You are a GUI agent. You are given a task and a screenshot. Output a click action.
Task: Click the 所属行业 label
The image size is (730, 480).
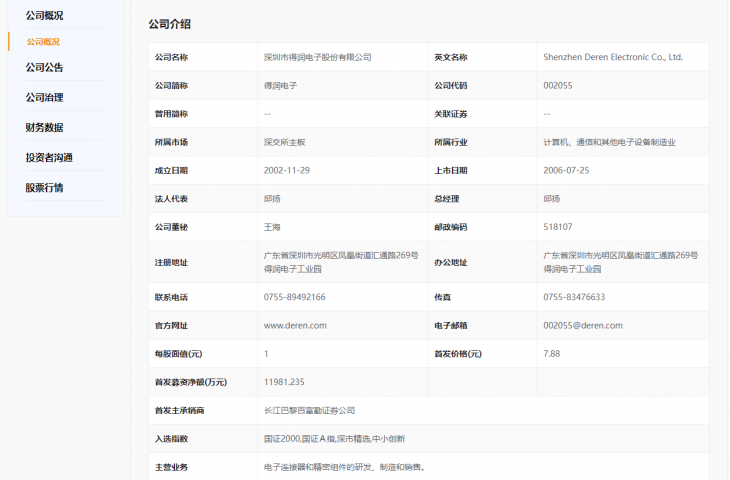tap(451, 142)
